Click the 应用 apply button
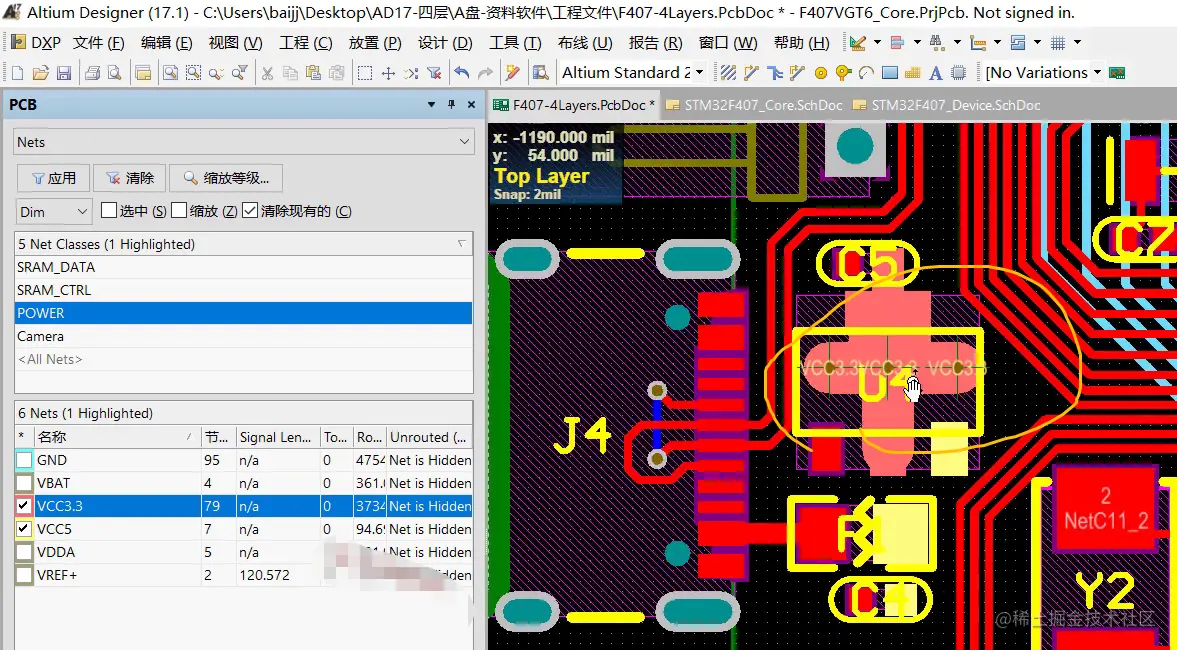1177x650 pixels. click(53, 178)
